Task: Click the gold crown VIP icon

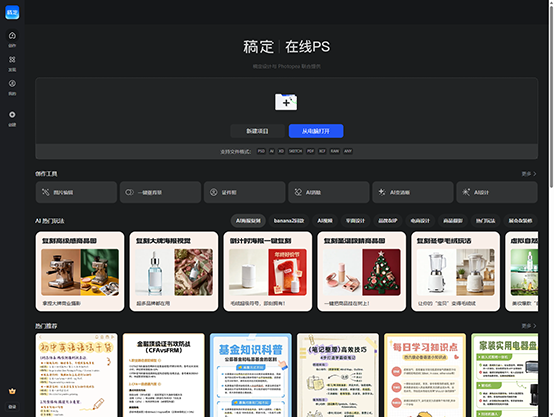Action: coord(12,391)
